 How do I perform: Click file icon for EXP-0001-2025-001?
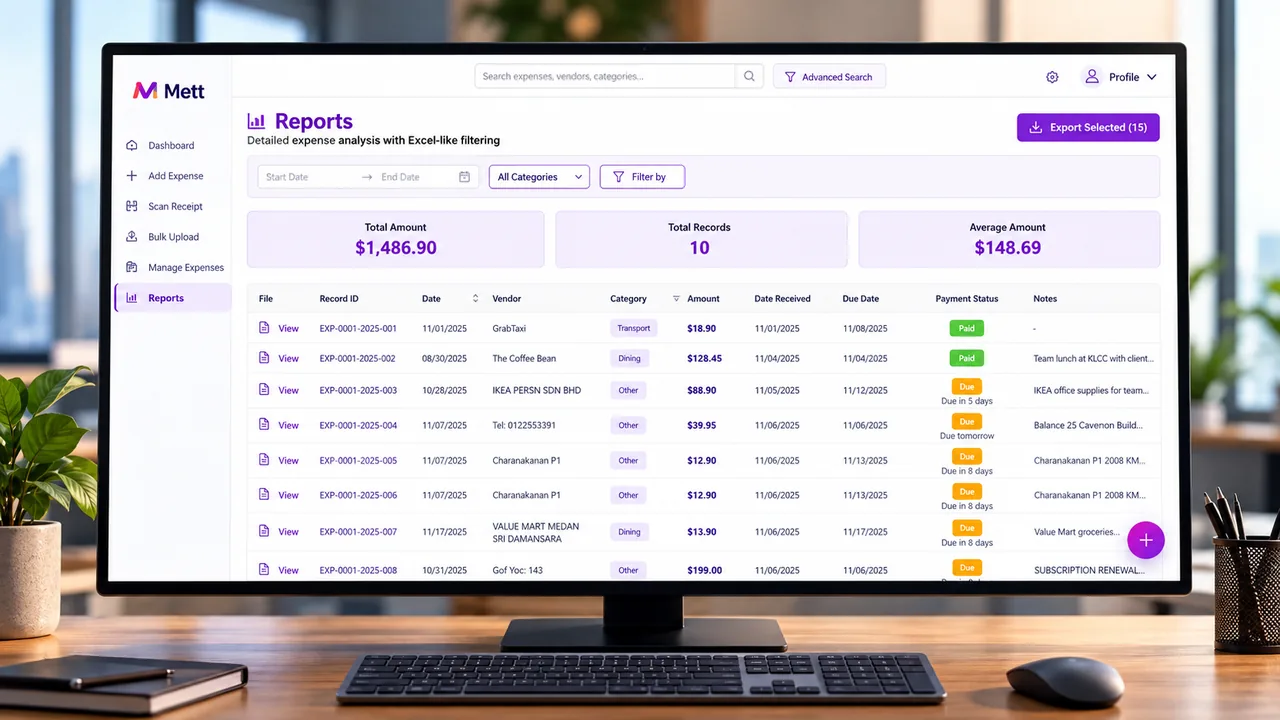264,327
